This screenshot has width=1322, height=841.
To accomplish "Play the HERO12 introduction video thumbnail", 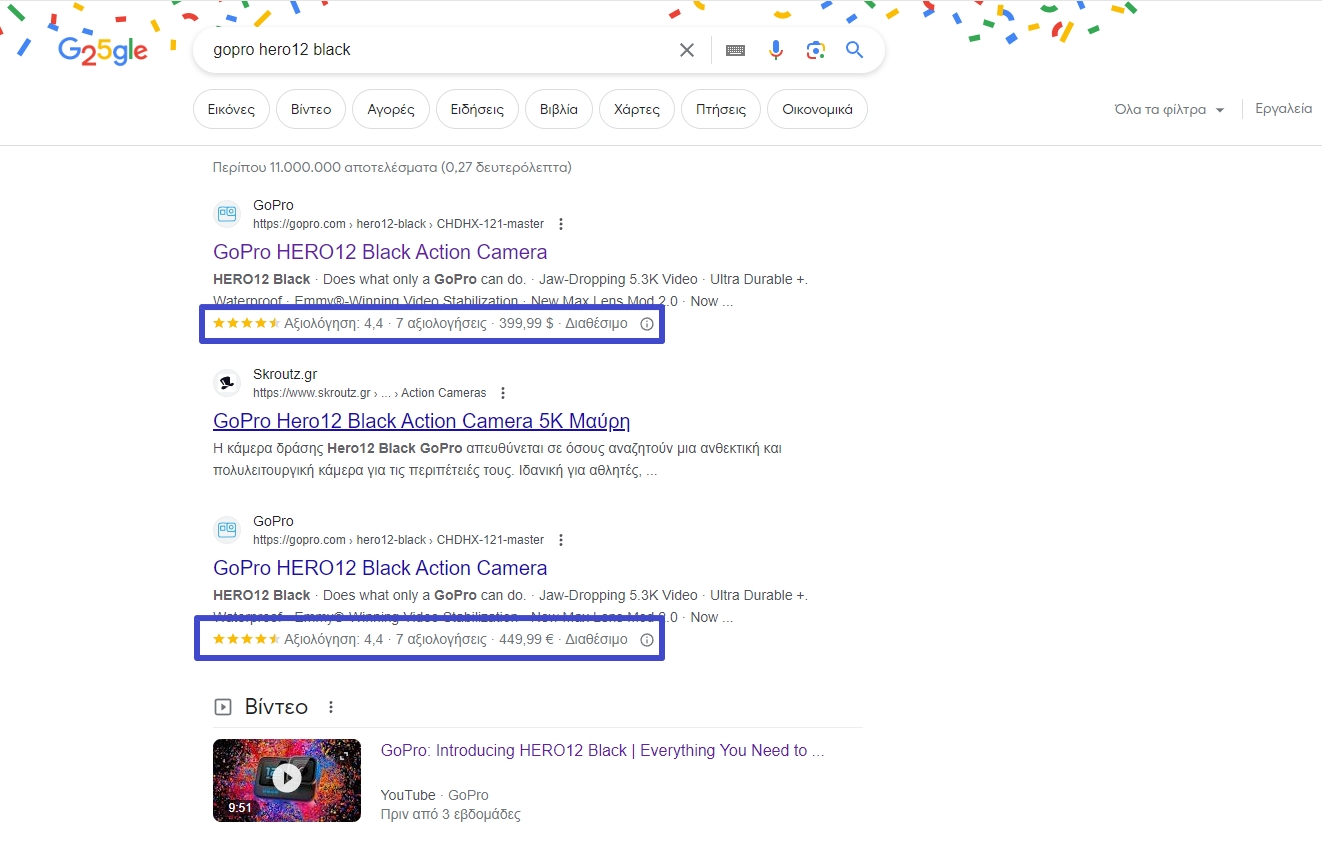I will tap(287, 780).
